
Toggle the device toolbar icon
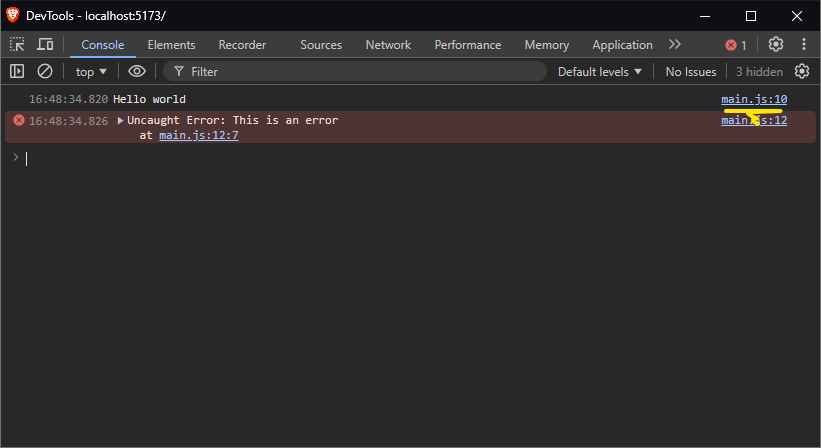point(45,45)
